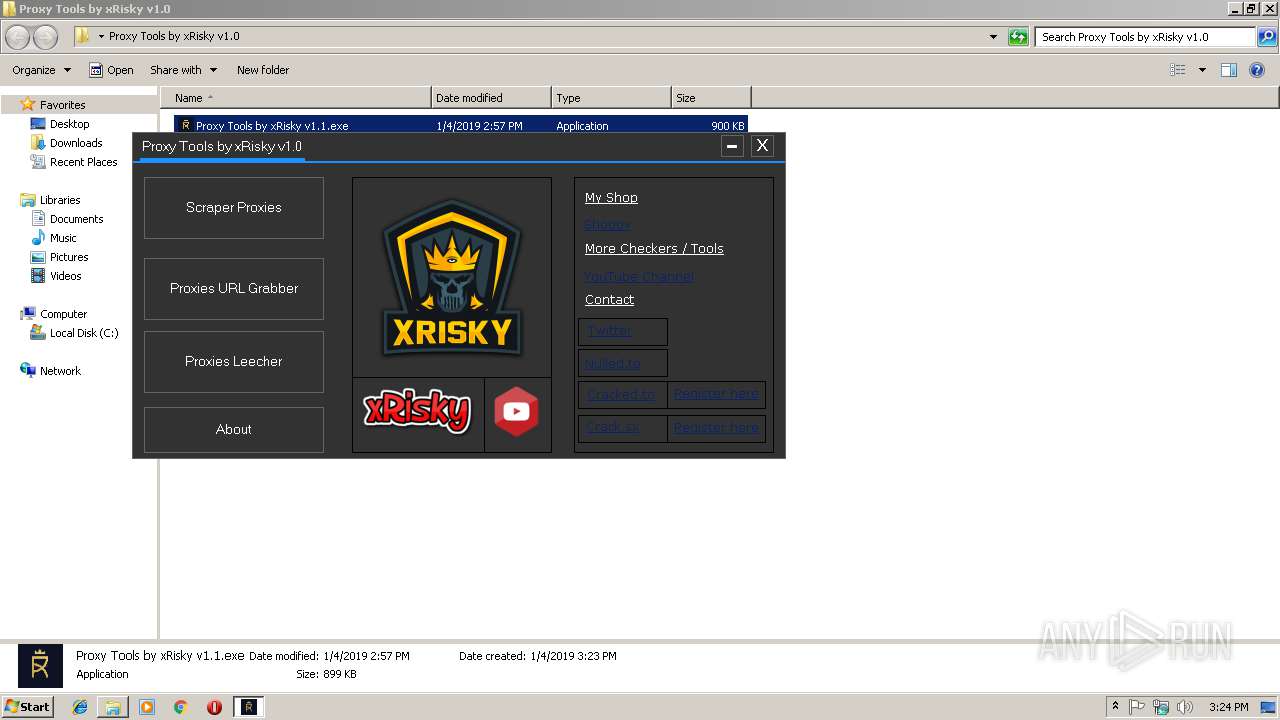Expand the Share with dropdown
Screen dimensions: 1280x720
tap(183, 70)
